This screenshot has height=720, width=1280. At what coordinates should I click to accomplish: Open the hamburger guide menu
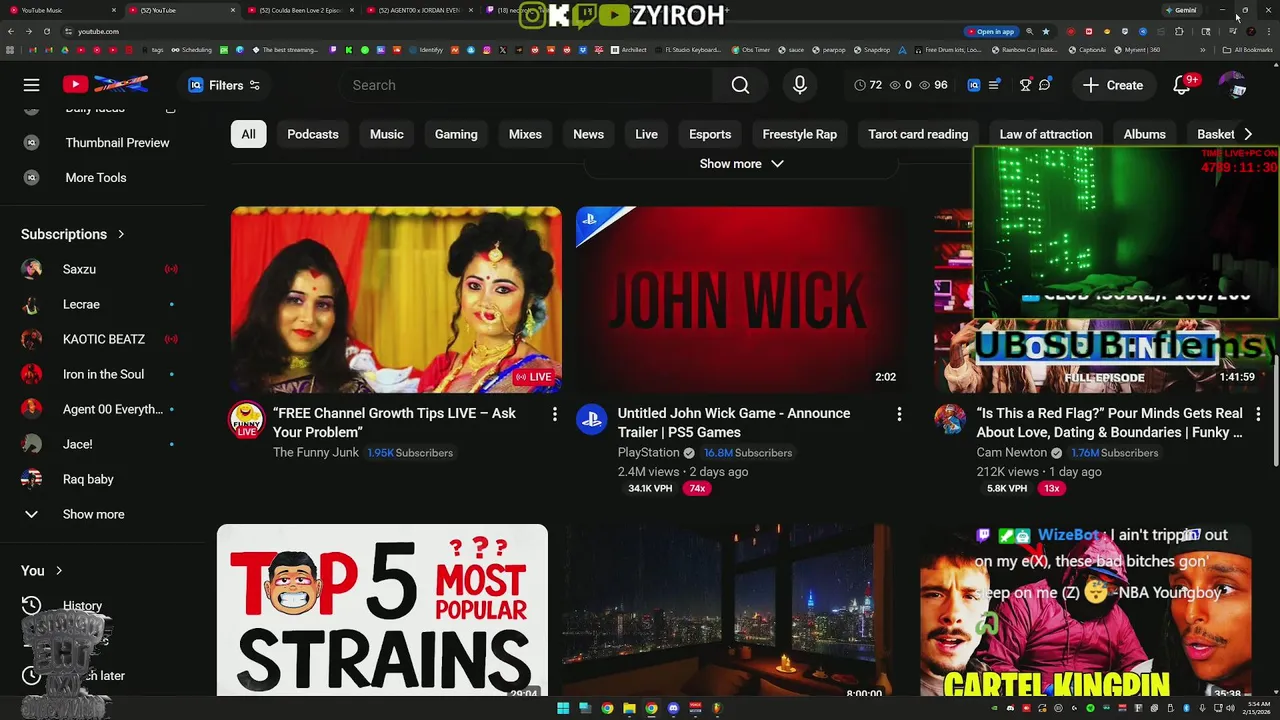pos(32,85)
